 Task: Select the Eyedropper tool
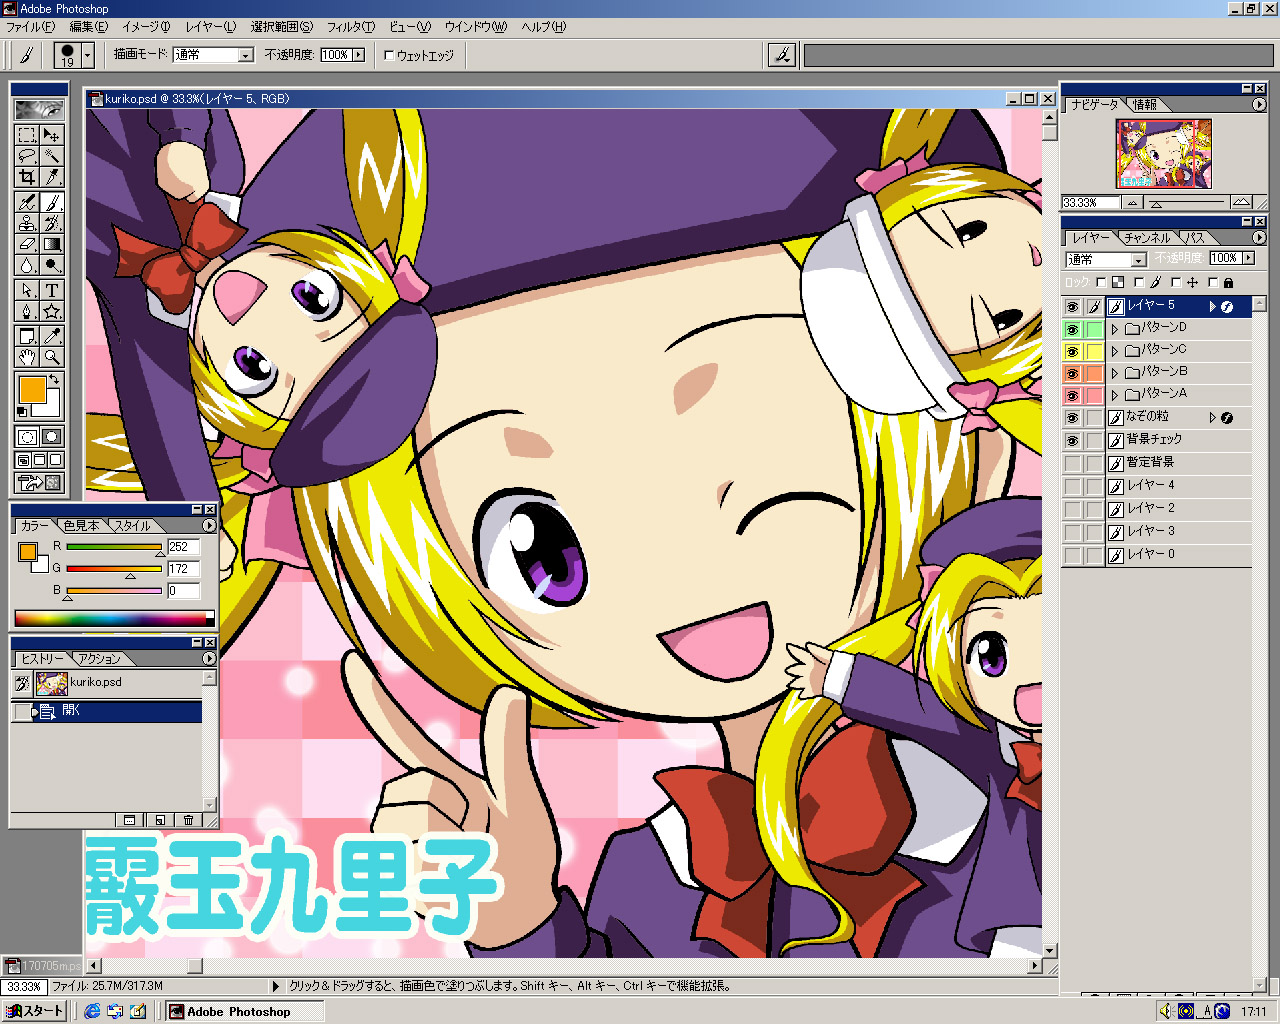(52, 336)
